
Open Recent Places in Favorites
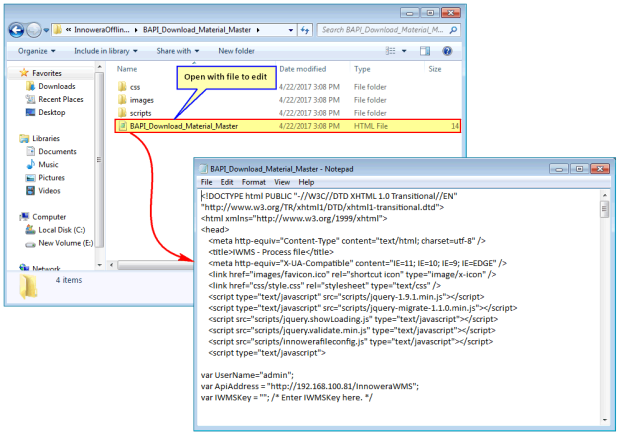[x=54, y=99]
